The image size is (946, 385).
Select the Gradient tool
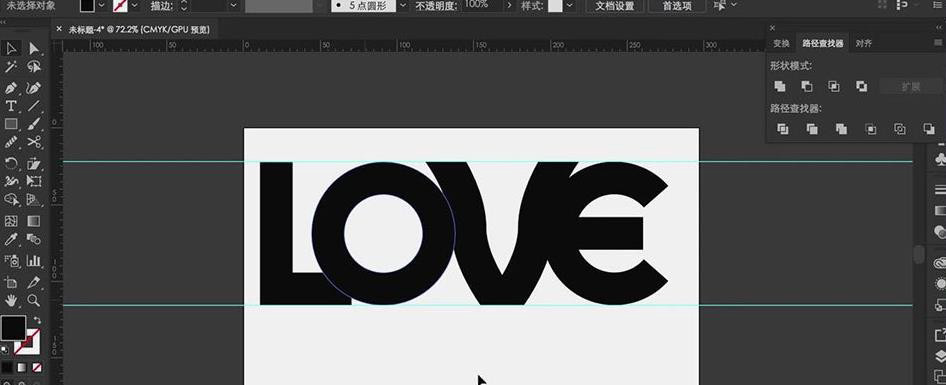(x=34, y=221)
